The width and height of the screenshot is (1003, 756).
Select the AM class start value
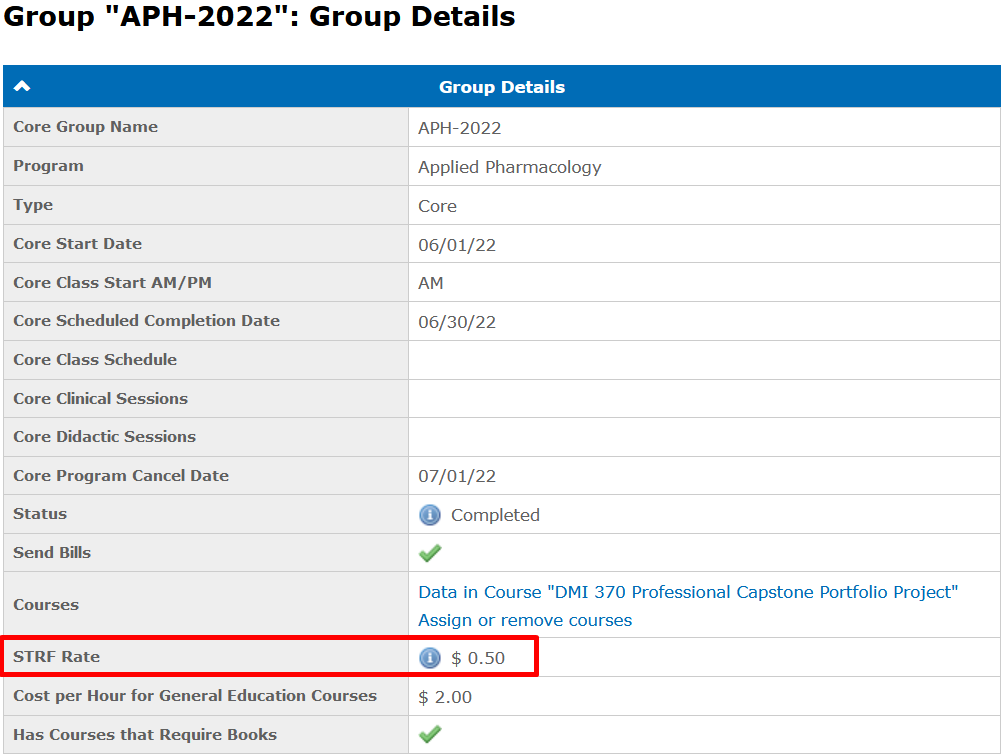pyautogui.click(x=430, y=283)
